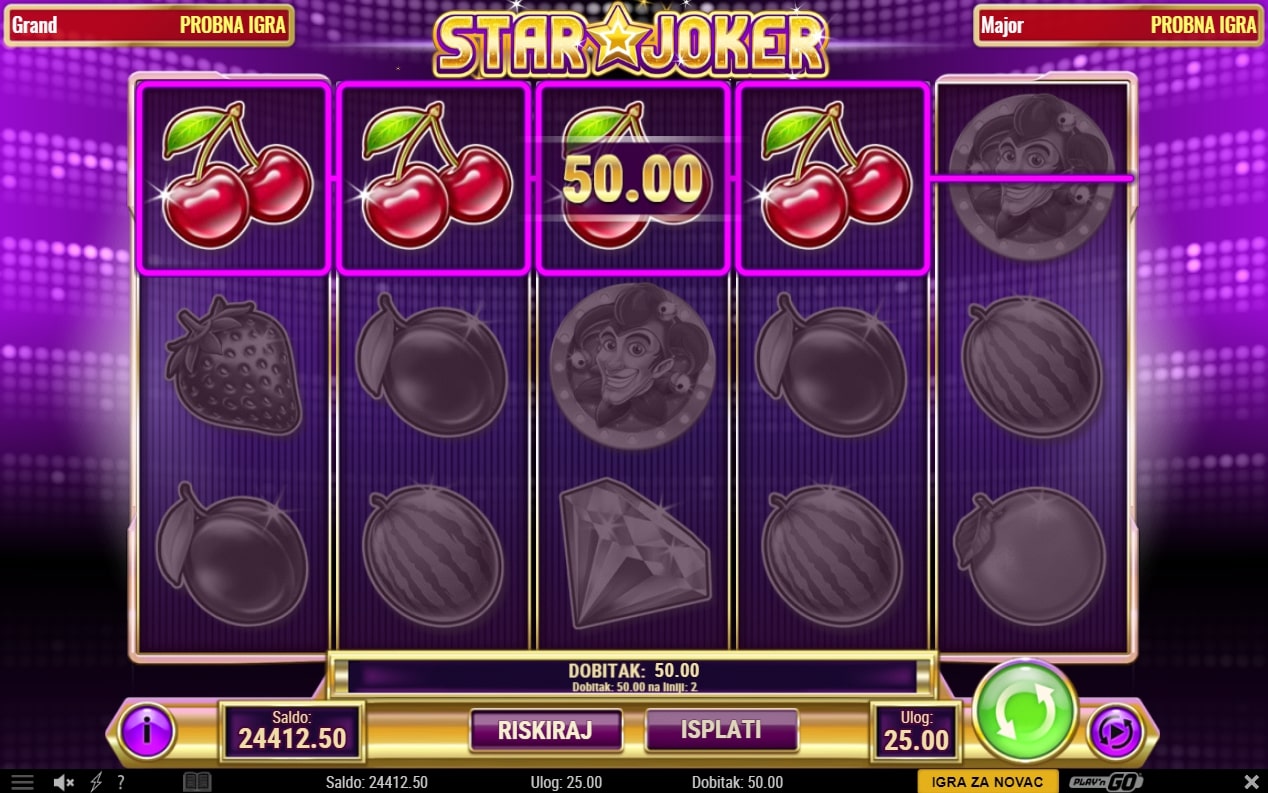Click the Play'n GO logo
The height and width of the screenshot is (793, 1268).
1105,782
